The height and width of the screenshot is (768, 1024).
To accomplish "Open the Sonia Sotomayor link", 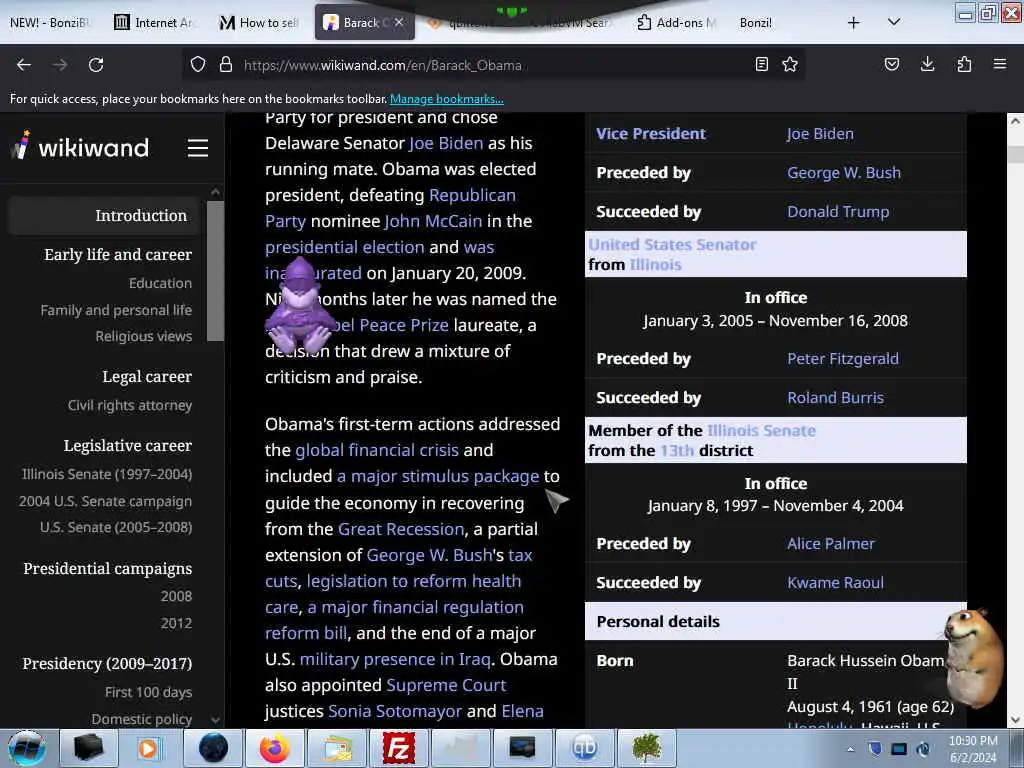I will pos(395,711).
